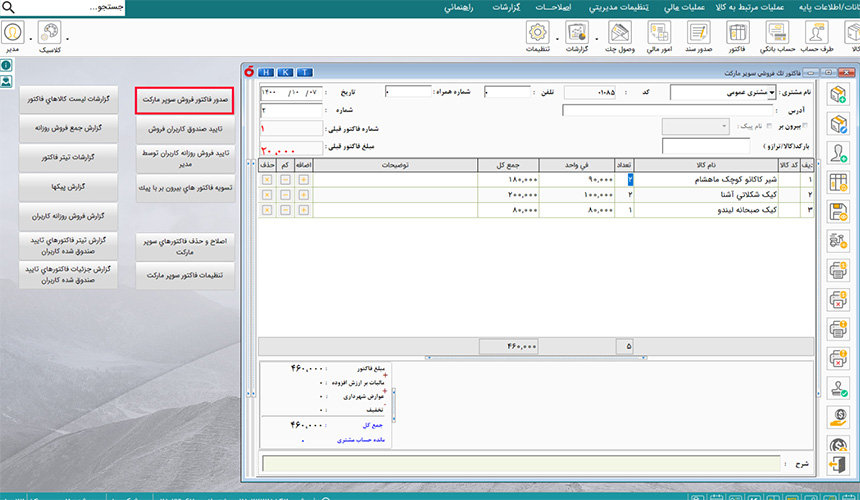The height and width of the screenshot is (500, 860).
Task: Click the table grid icon in invoice sidebar
Action: 838,182
